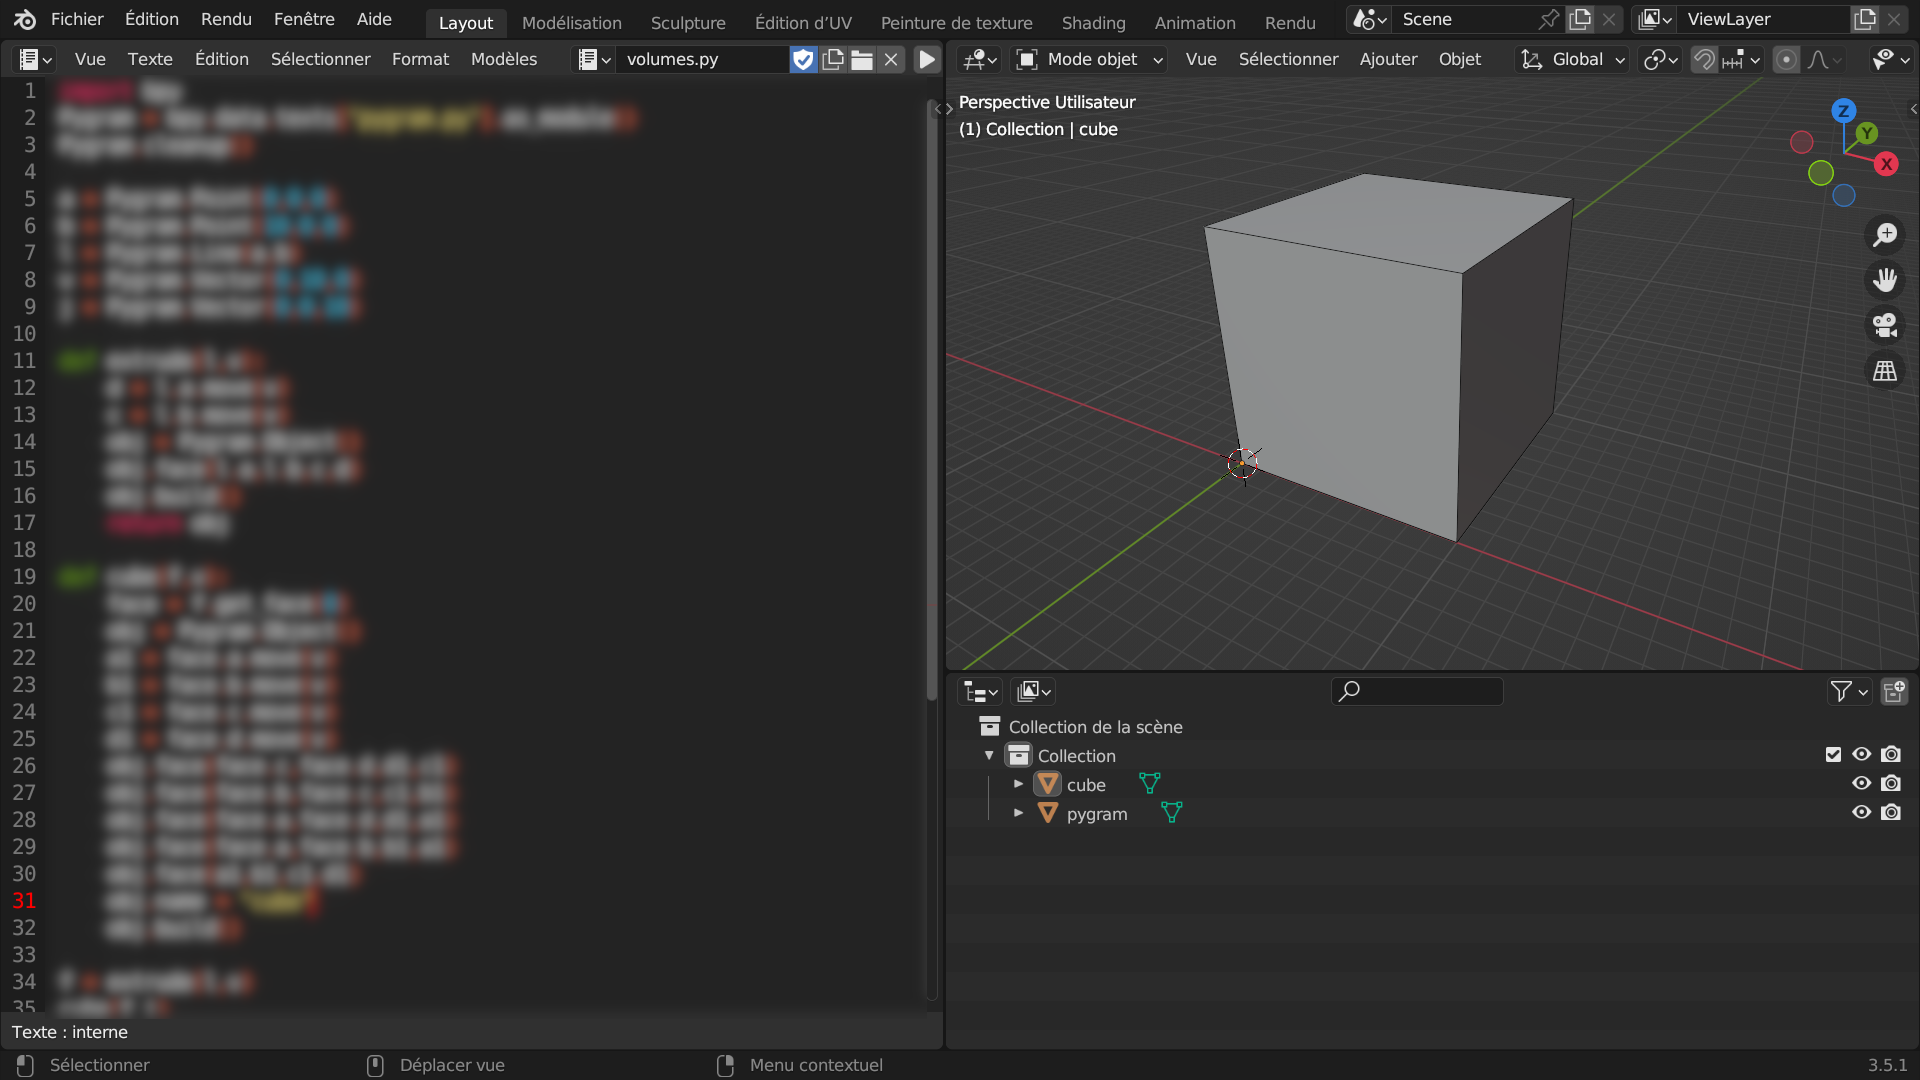
Task: Toggle snapping magnet icon
Action: coord(1704,60)
